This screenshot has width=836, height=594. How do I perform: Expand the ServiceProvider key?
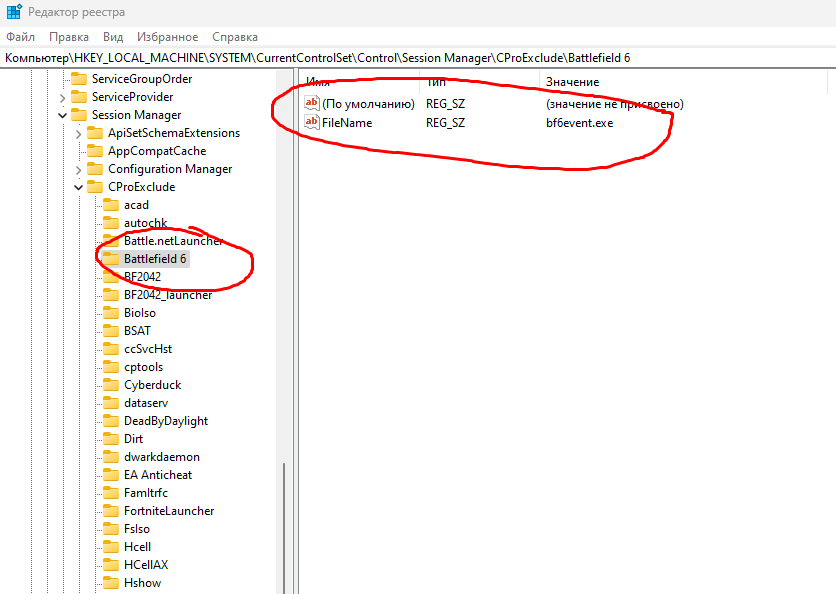[62, 98]
